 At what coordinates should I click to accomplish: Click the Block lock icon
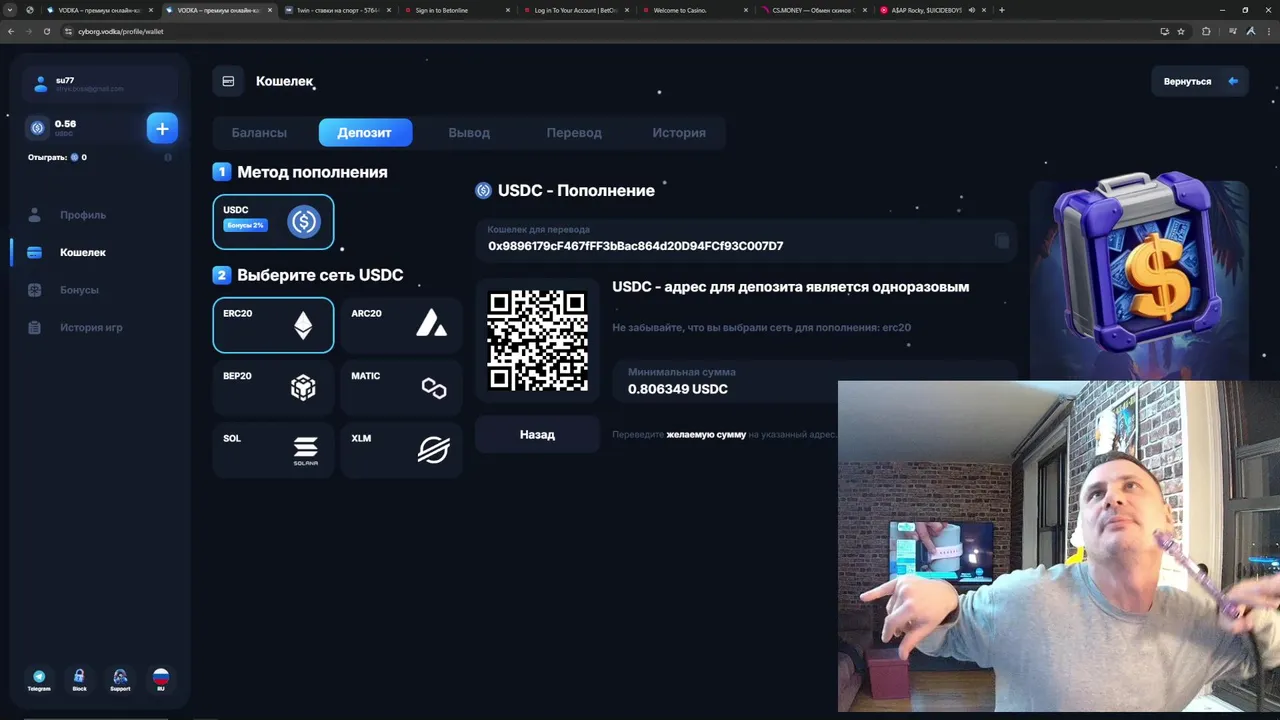[x=79, y=680]
